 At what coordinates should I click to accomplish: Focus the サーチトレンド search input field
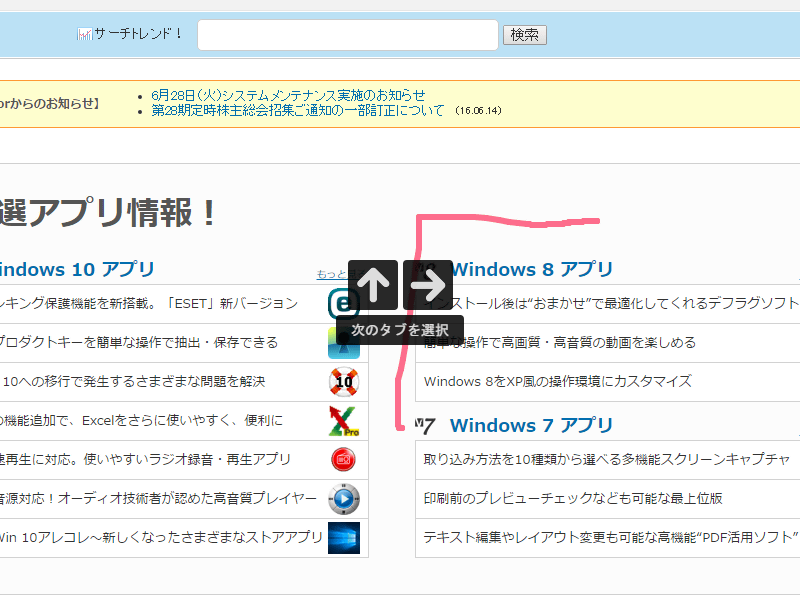(x=348, y=35)
